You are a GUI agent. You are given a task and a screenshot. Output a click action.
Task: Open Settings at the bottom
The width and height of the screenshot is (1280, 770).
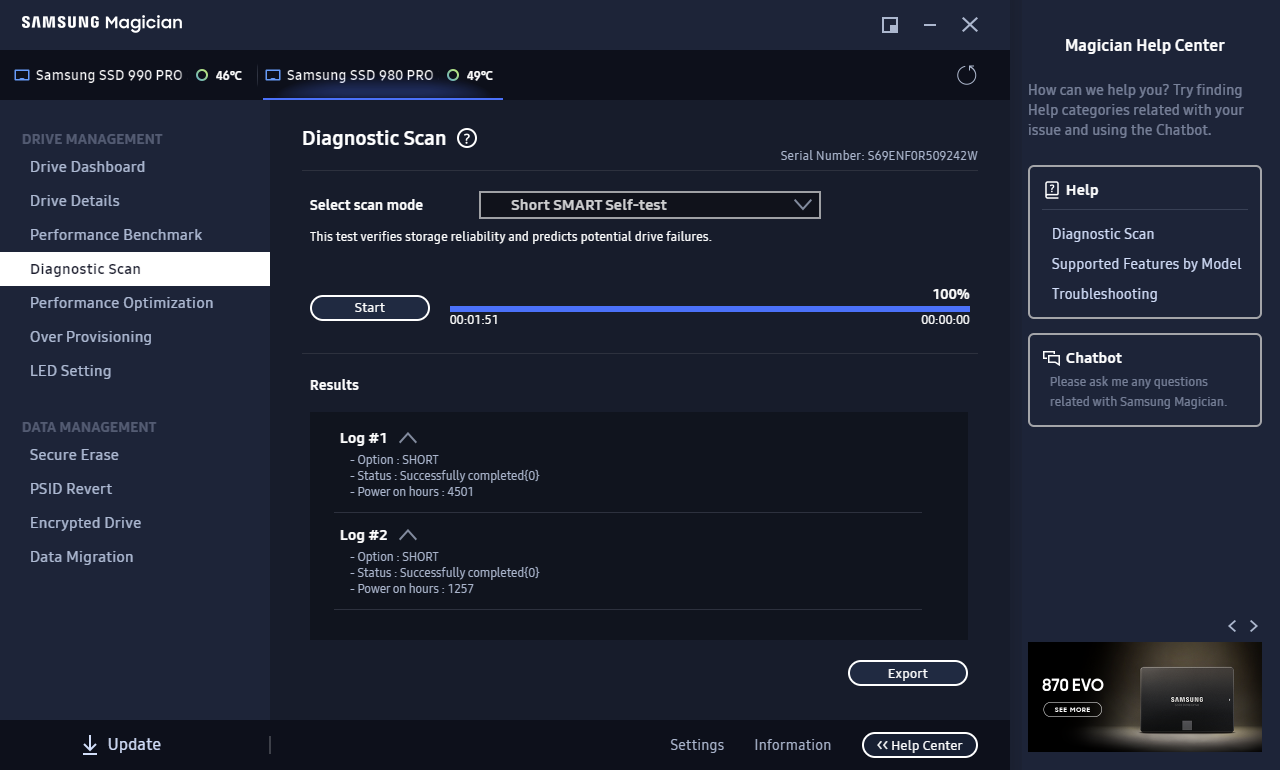point(697,745)
